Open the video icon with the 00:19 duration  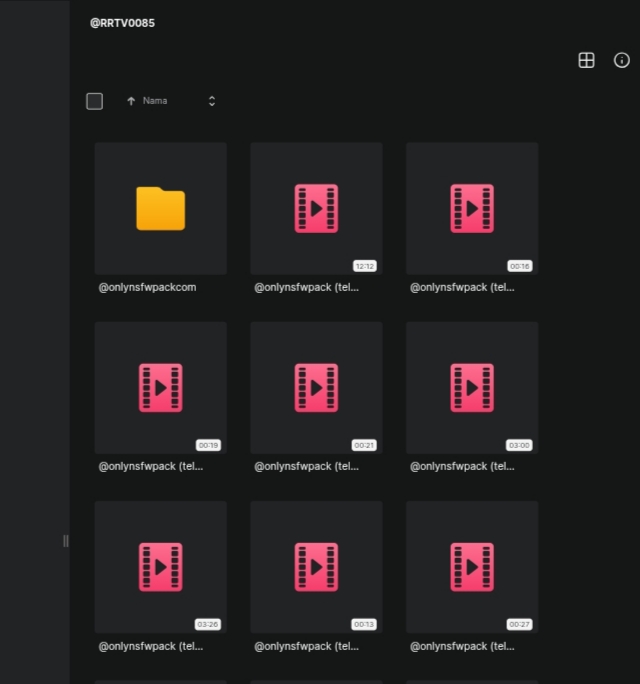(161, 388)
